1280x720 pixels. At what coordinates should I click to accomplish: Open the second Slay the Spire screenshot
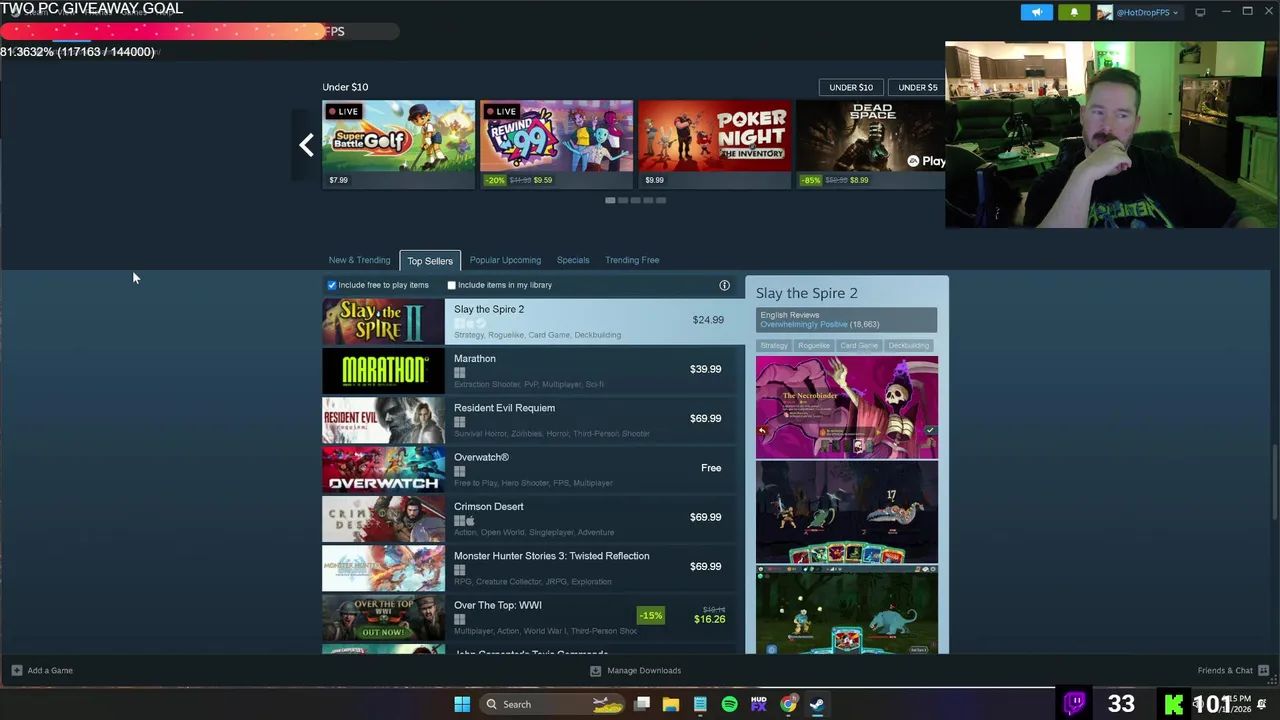click(x=847, y=512)
